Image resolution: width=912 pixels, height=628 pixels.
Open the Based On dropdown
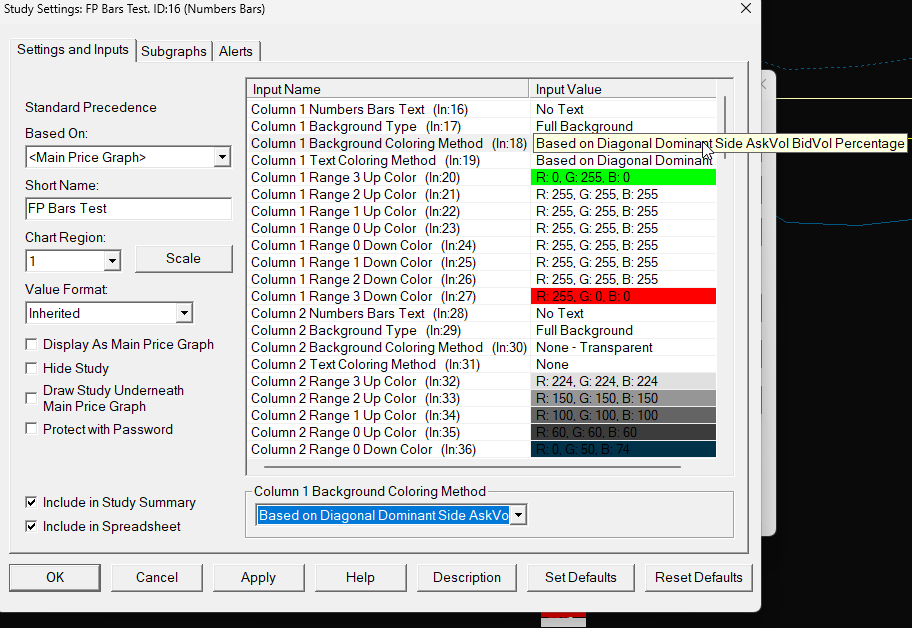(222, 157)
